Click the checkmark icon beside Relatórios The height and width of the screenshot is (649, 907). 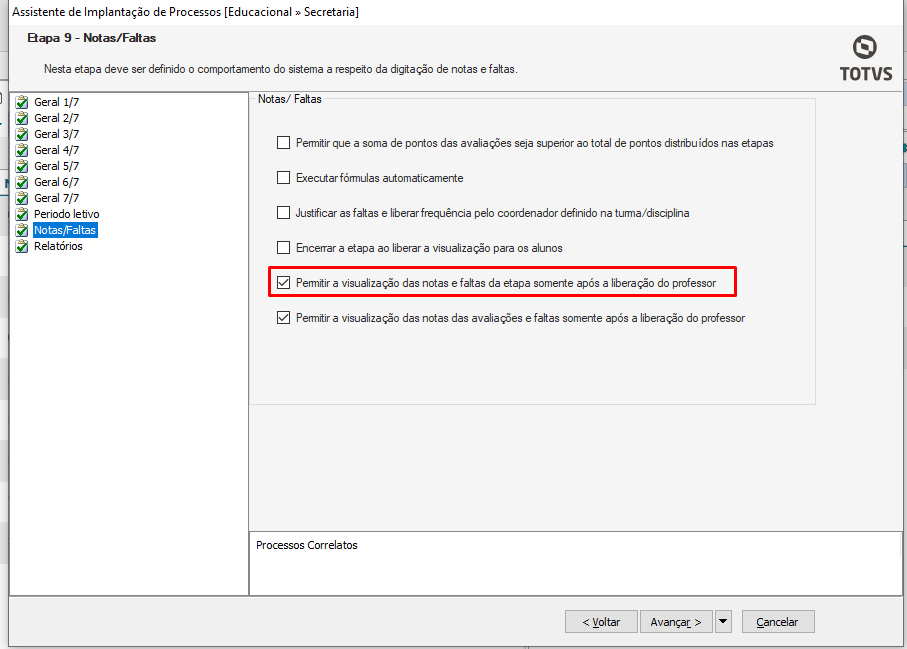point(22,246)
